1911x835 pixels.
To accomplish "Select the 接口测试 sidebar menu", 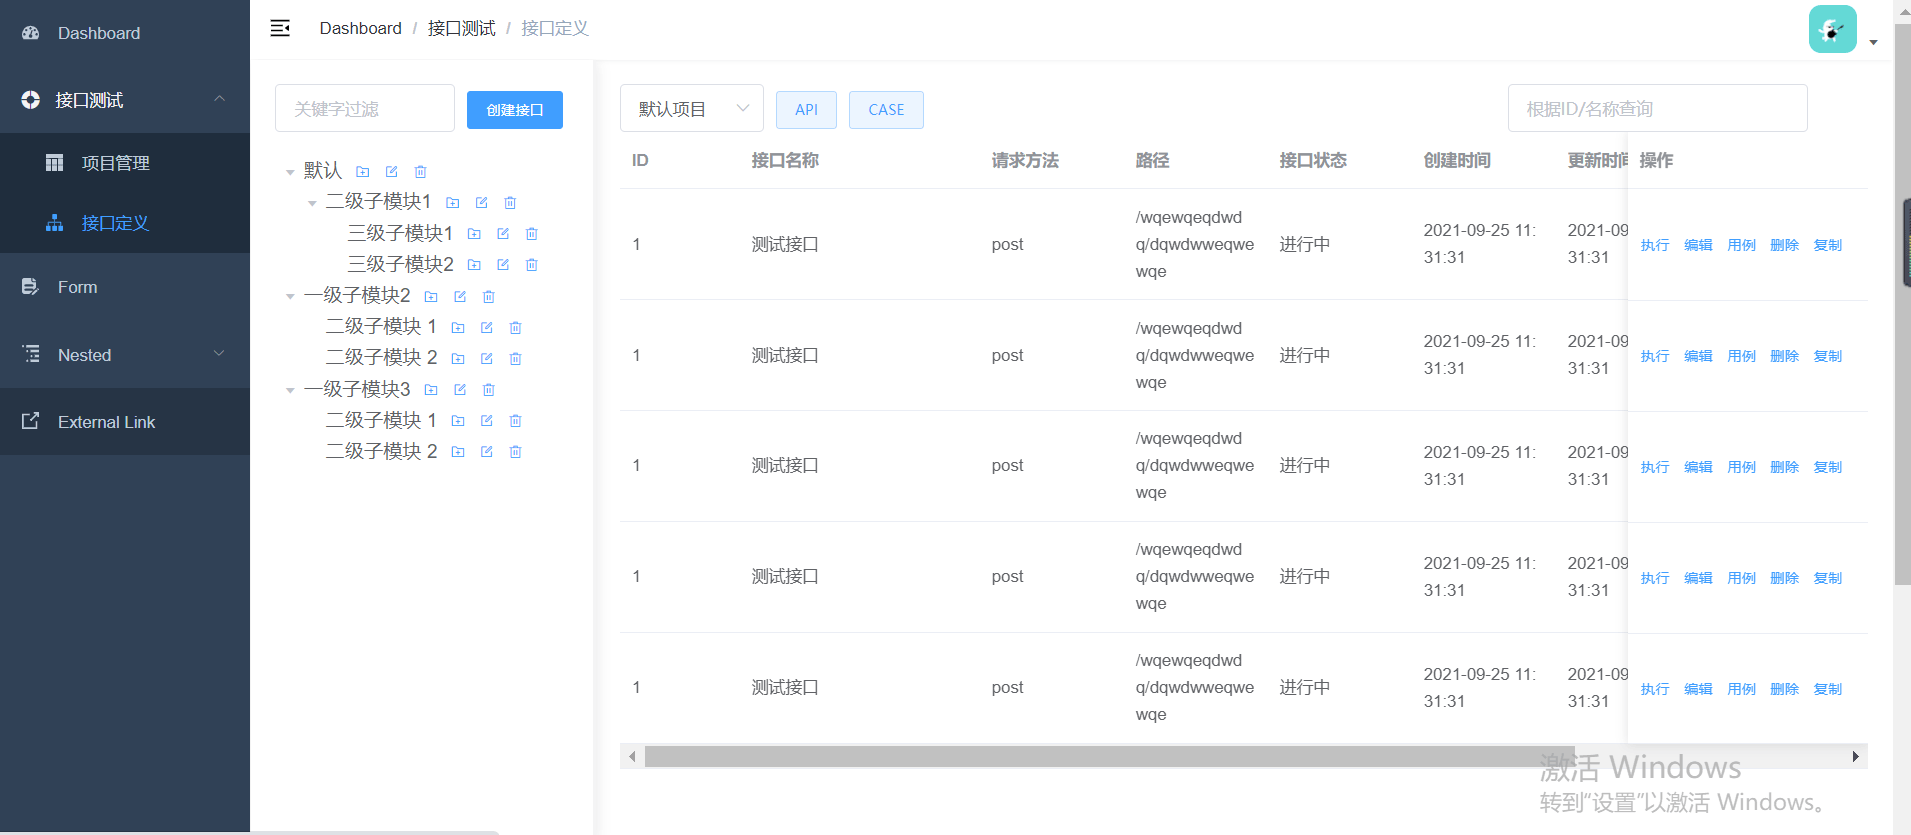I will [x=125, y=100].
